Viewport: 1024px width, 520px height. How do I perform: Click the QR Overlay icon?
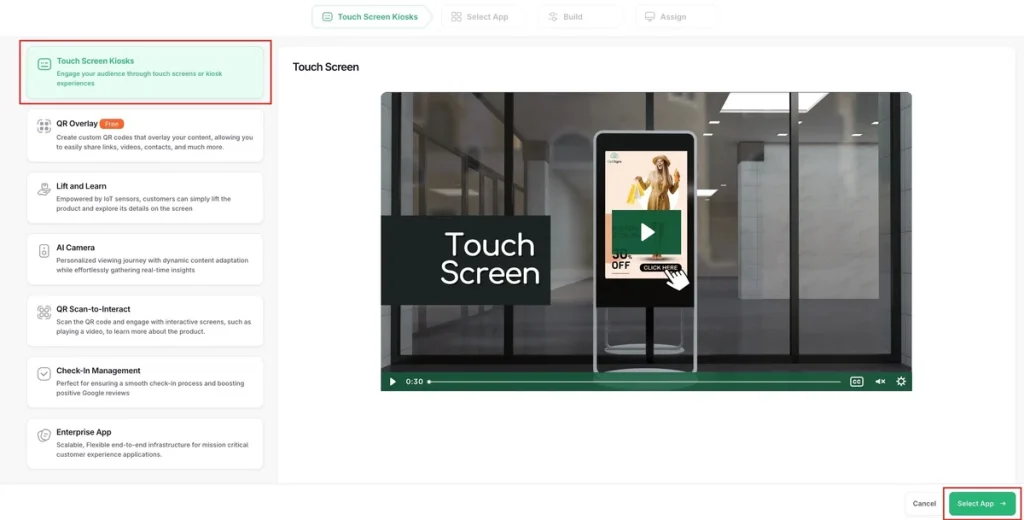[x=44, y=126]
